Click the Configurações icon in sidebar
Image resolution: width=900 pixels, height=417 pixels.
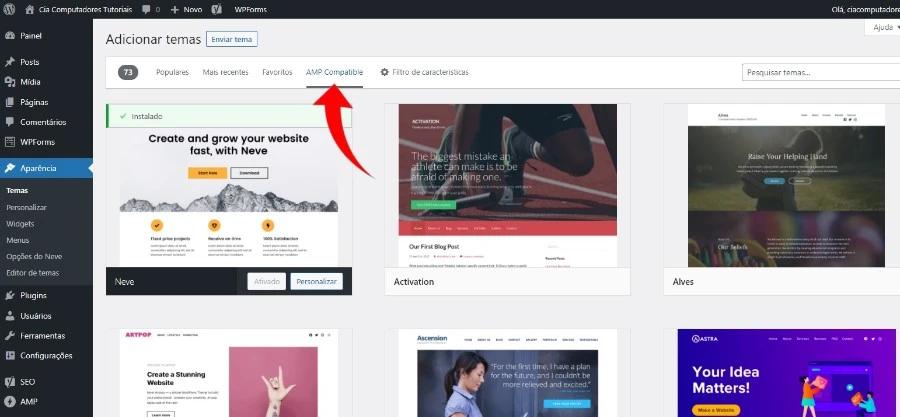click(10, 356)
